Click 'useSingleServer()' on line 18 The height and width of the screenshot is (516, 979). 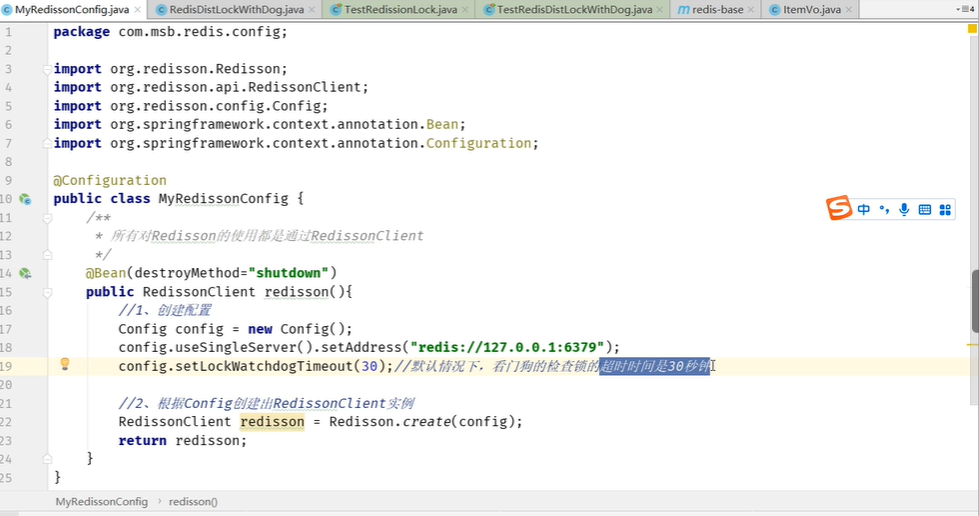[x=244, y=347]
